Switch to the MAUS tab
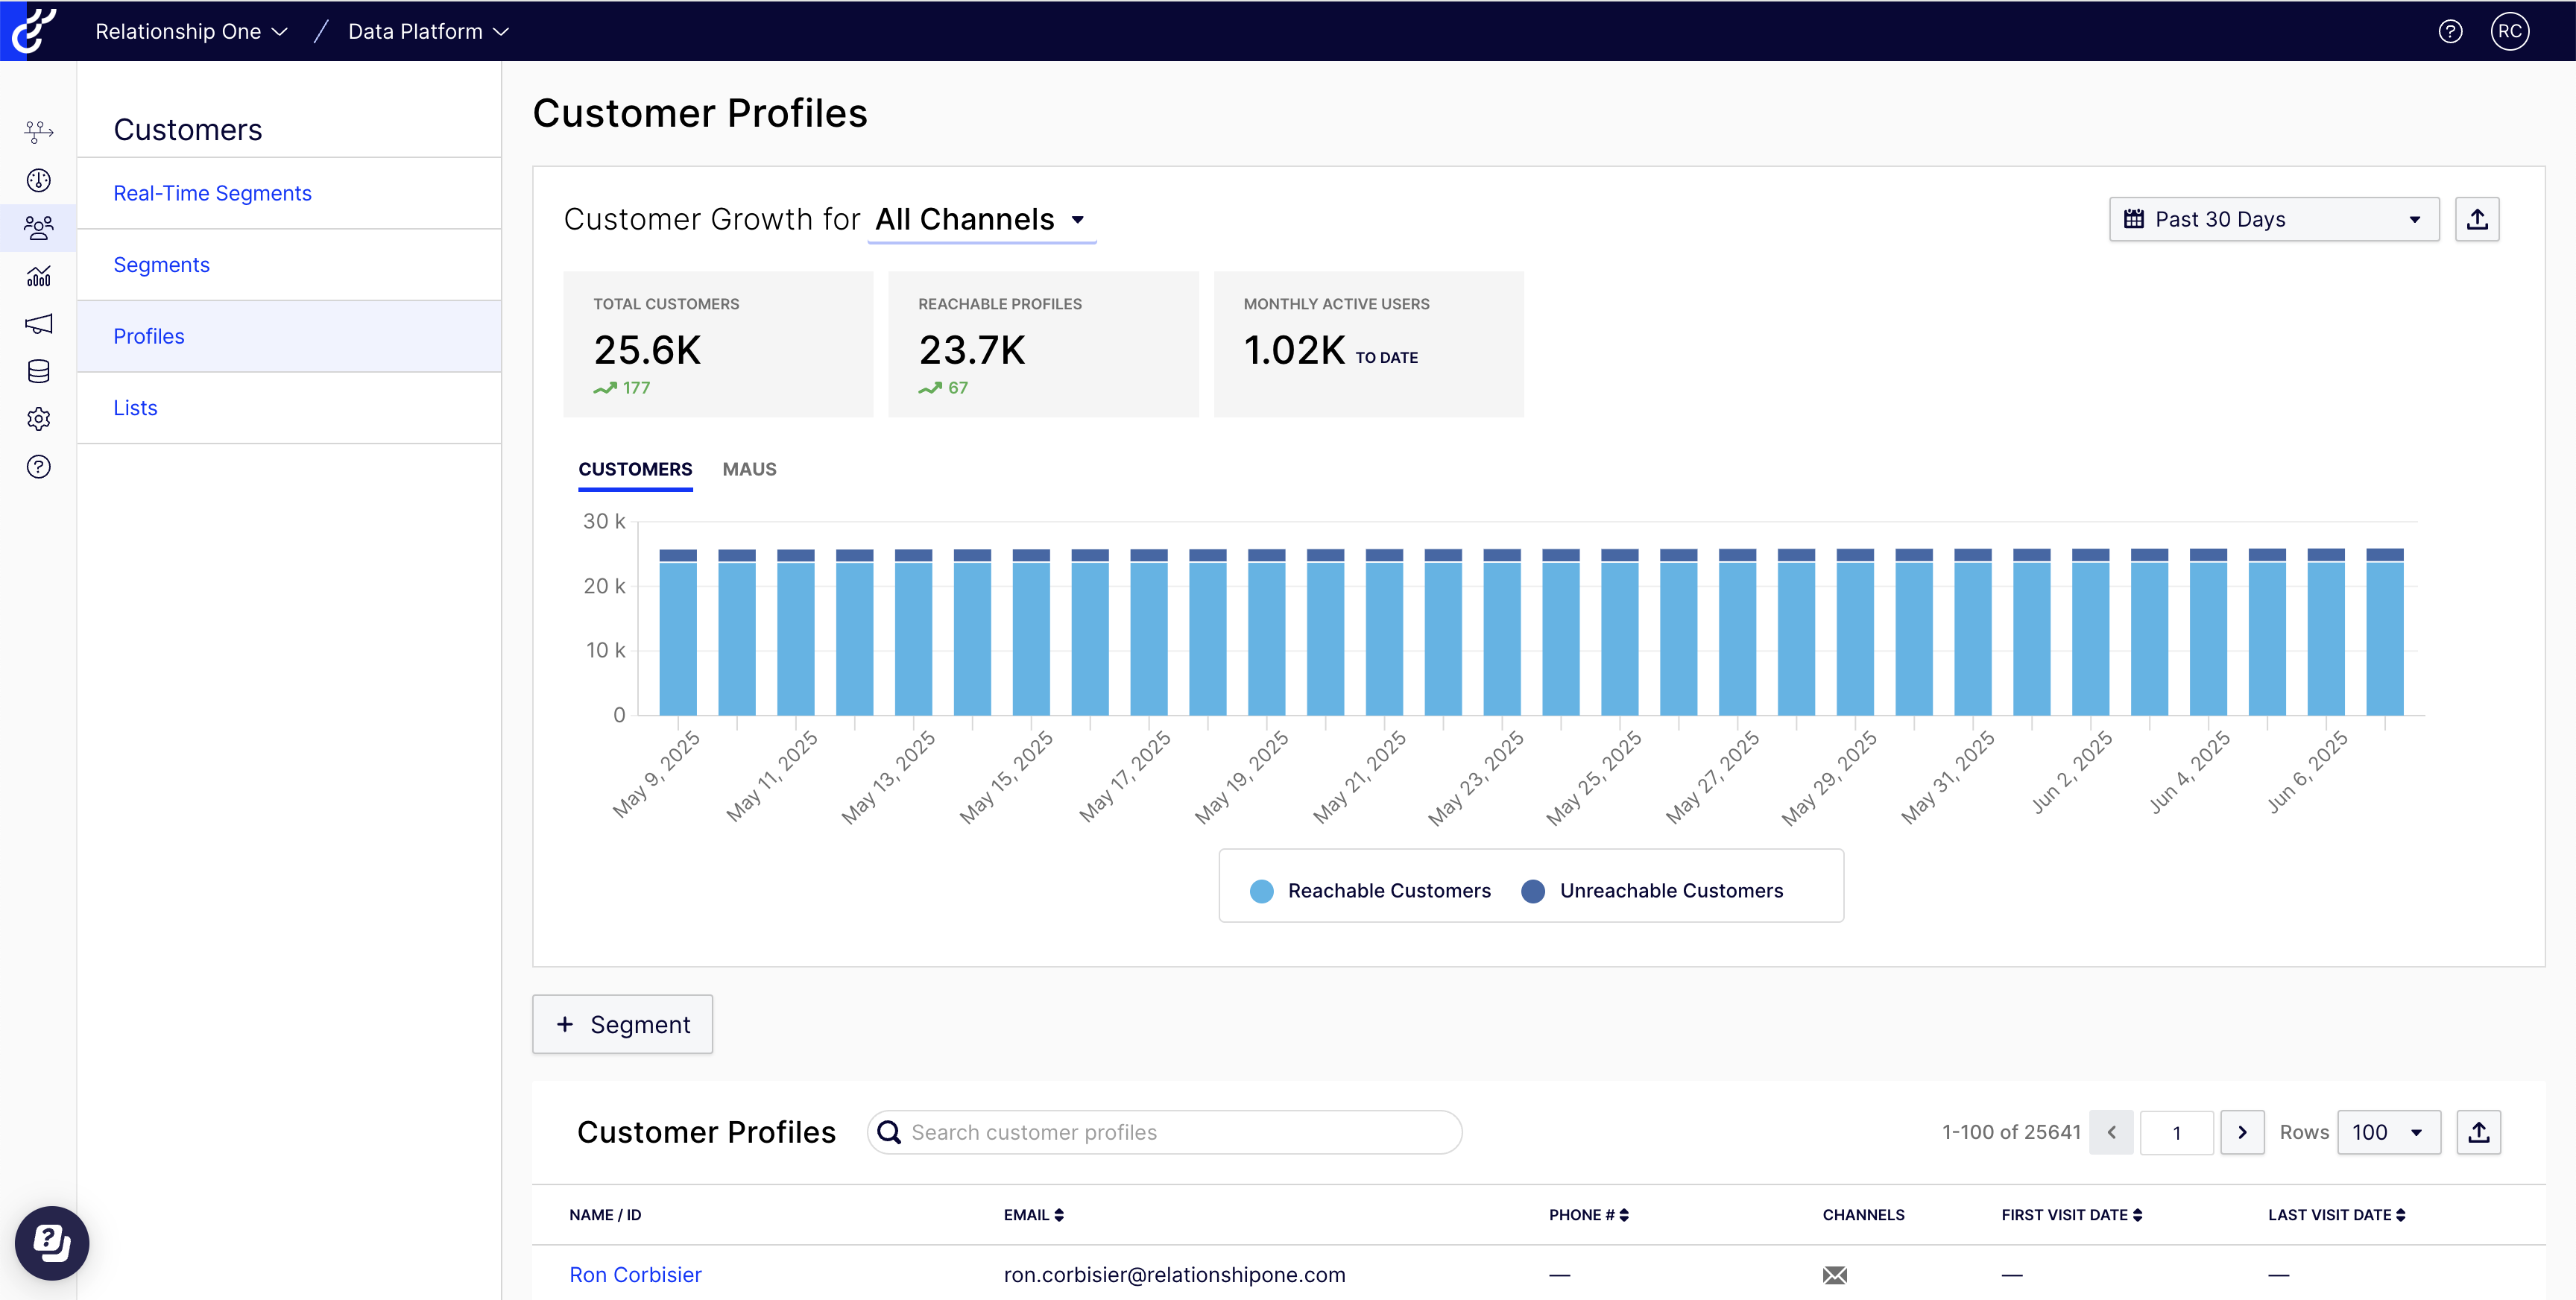Screen dimensions: 2576x1300 [x=749, y=468]
